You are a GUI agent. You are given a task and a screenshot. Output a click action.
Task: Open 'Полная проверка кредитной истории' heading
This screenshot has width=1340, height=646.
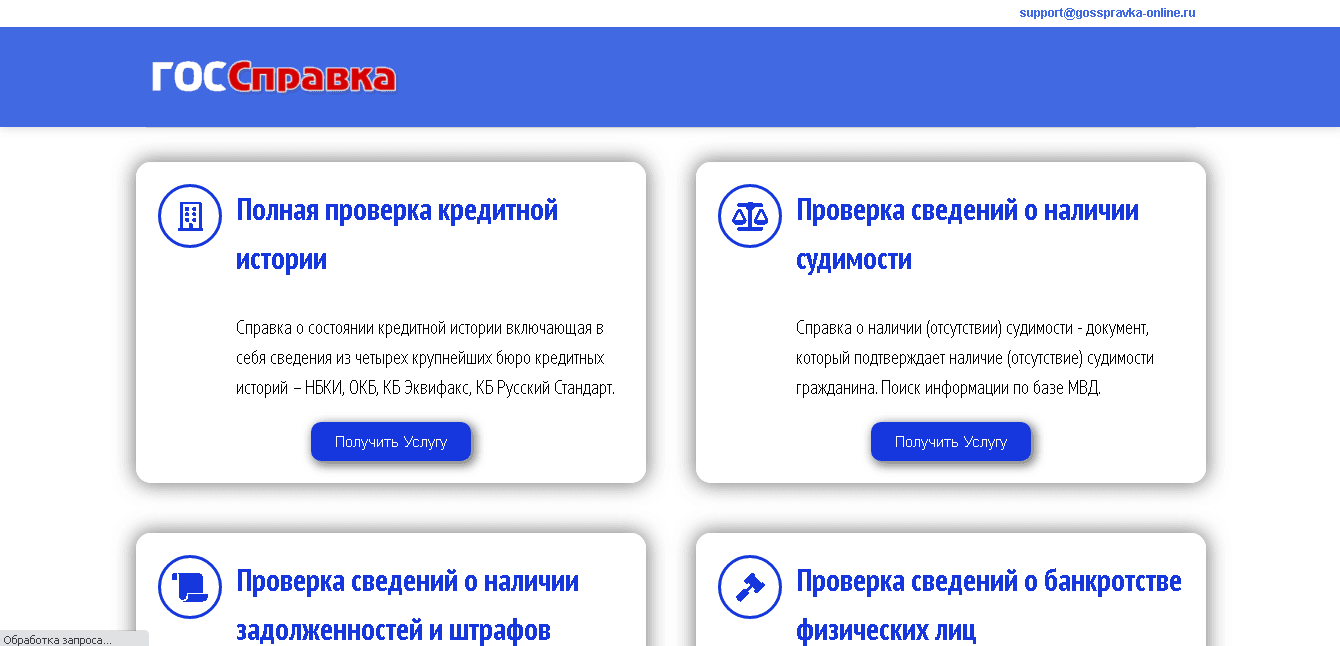tap(396, 235)
